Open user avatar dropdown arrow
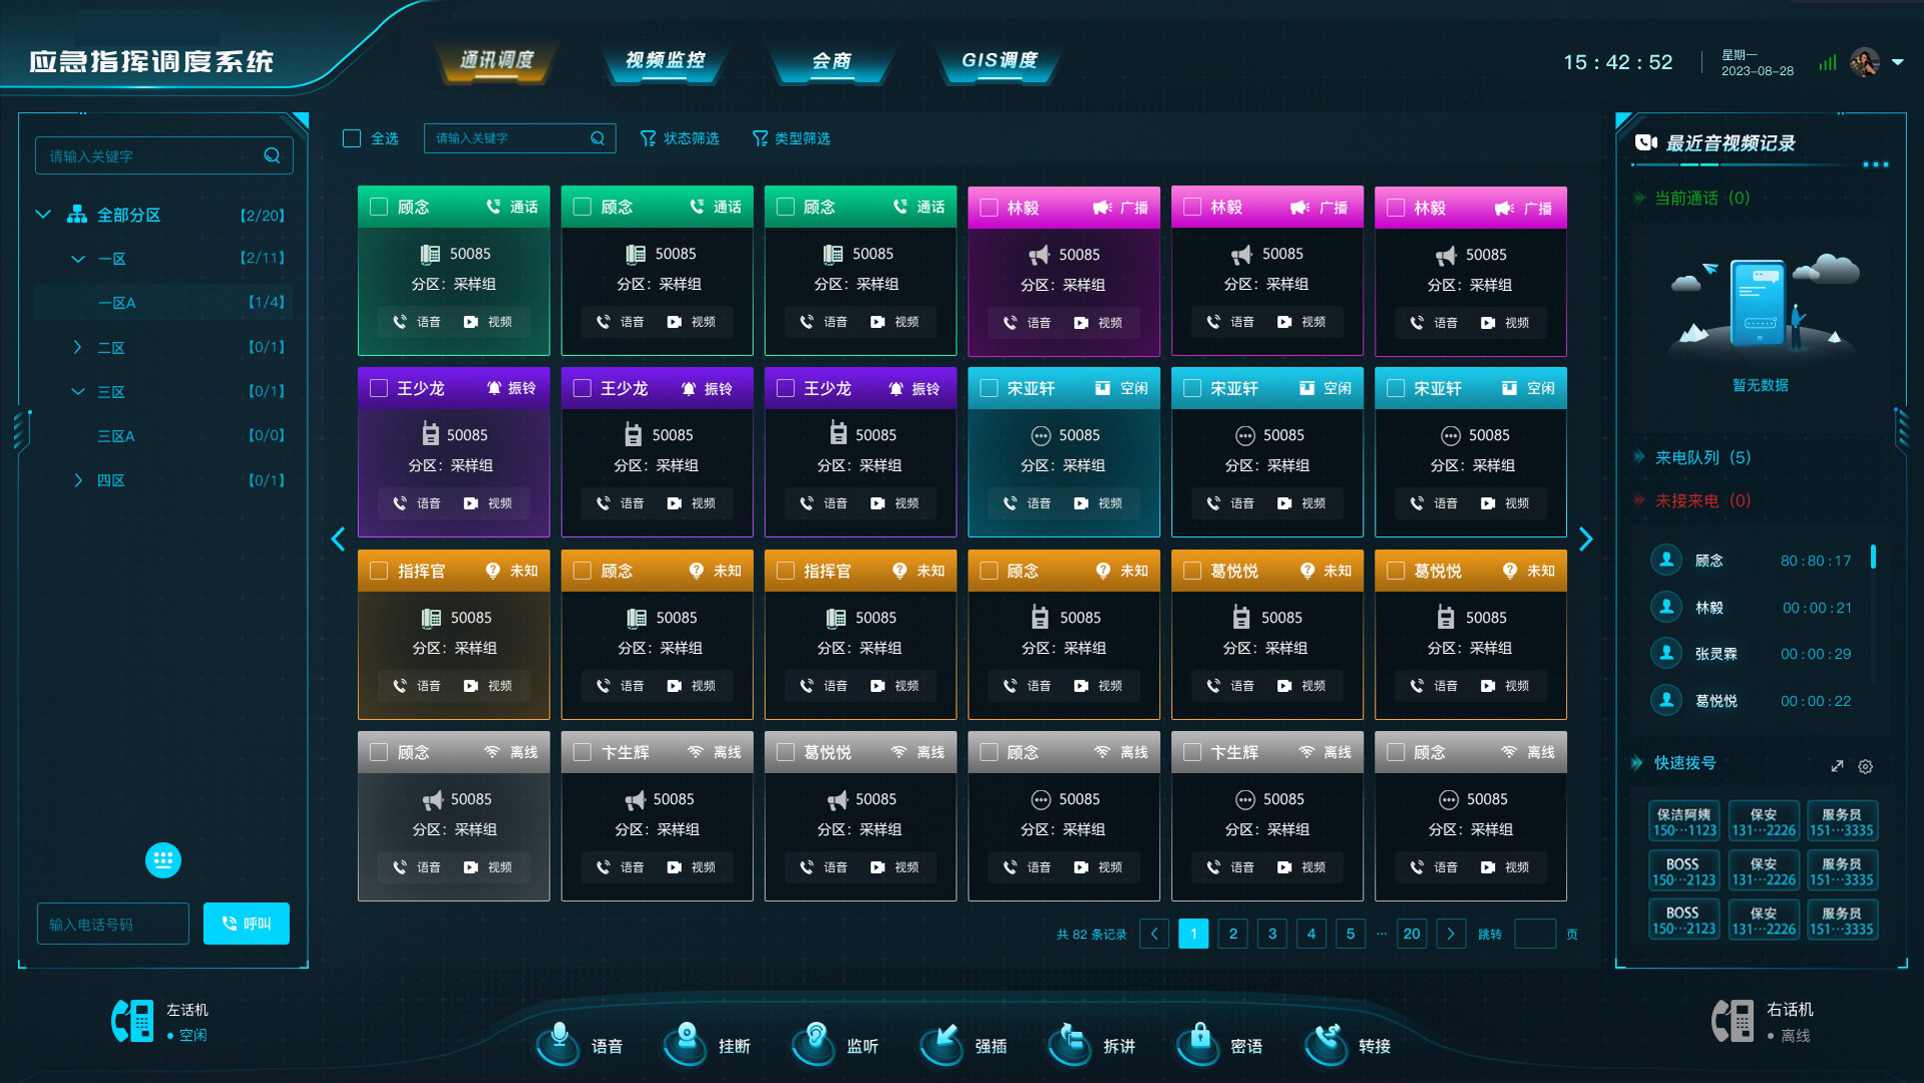1924x1083 pixels. pos(1898,62)
